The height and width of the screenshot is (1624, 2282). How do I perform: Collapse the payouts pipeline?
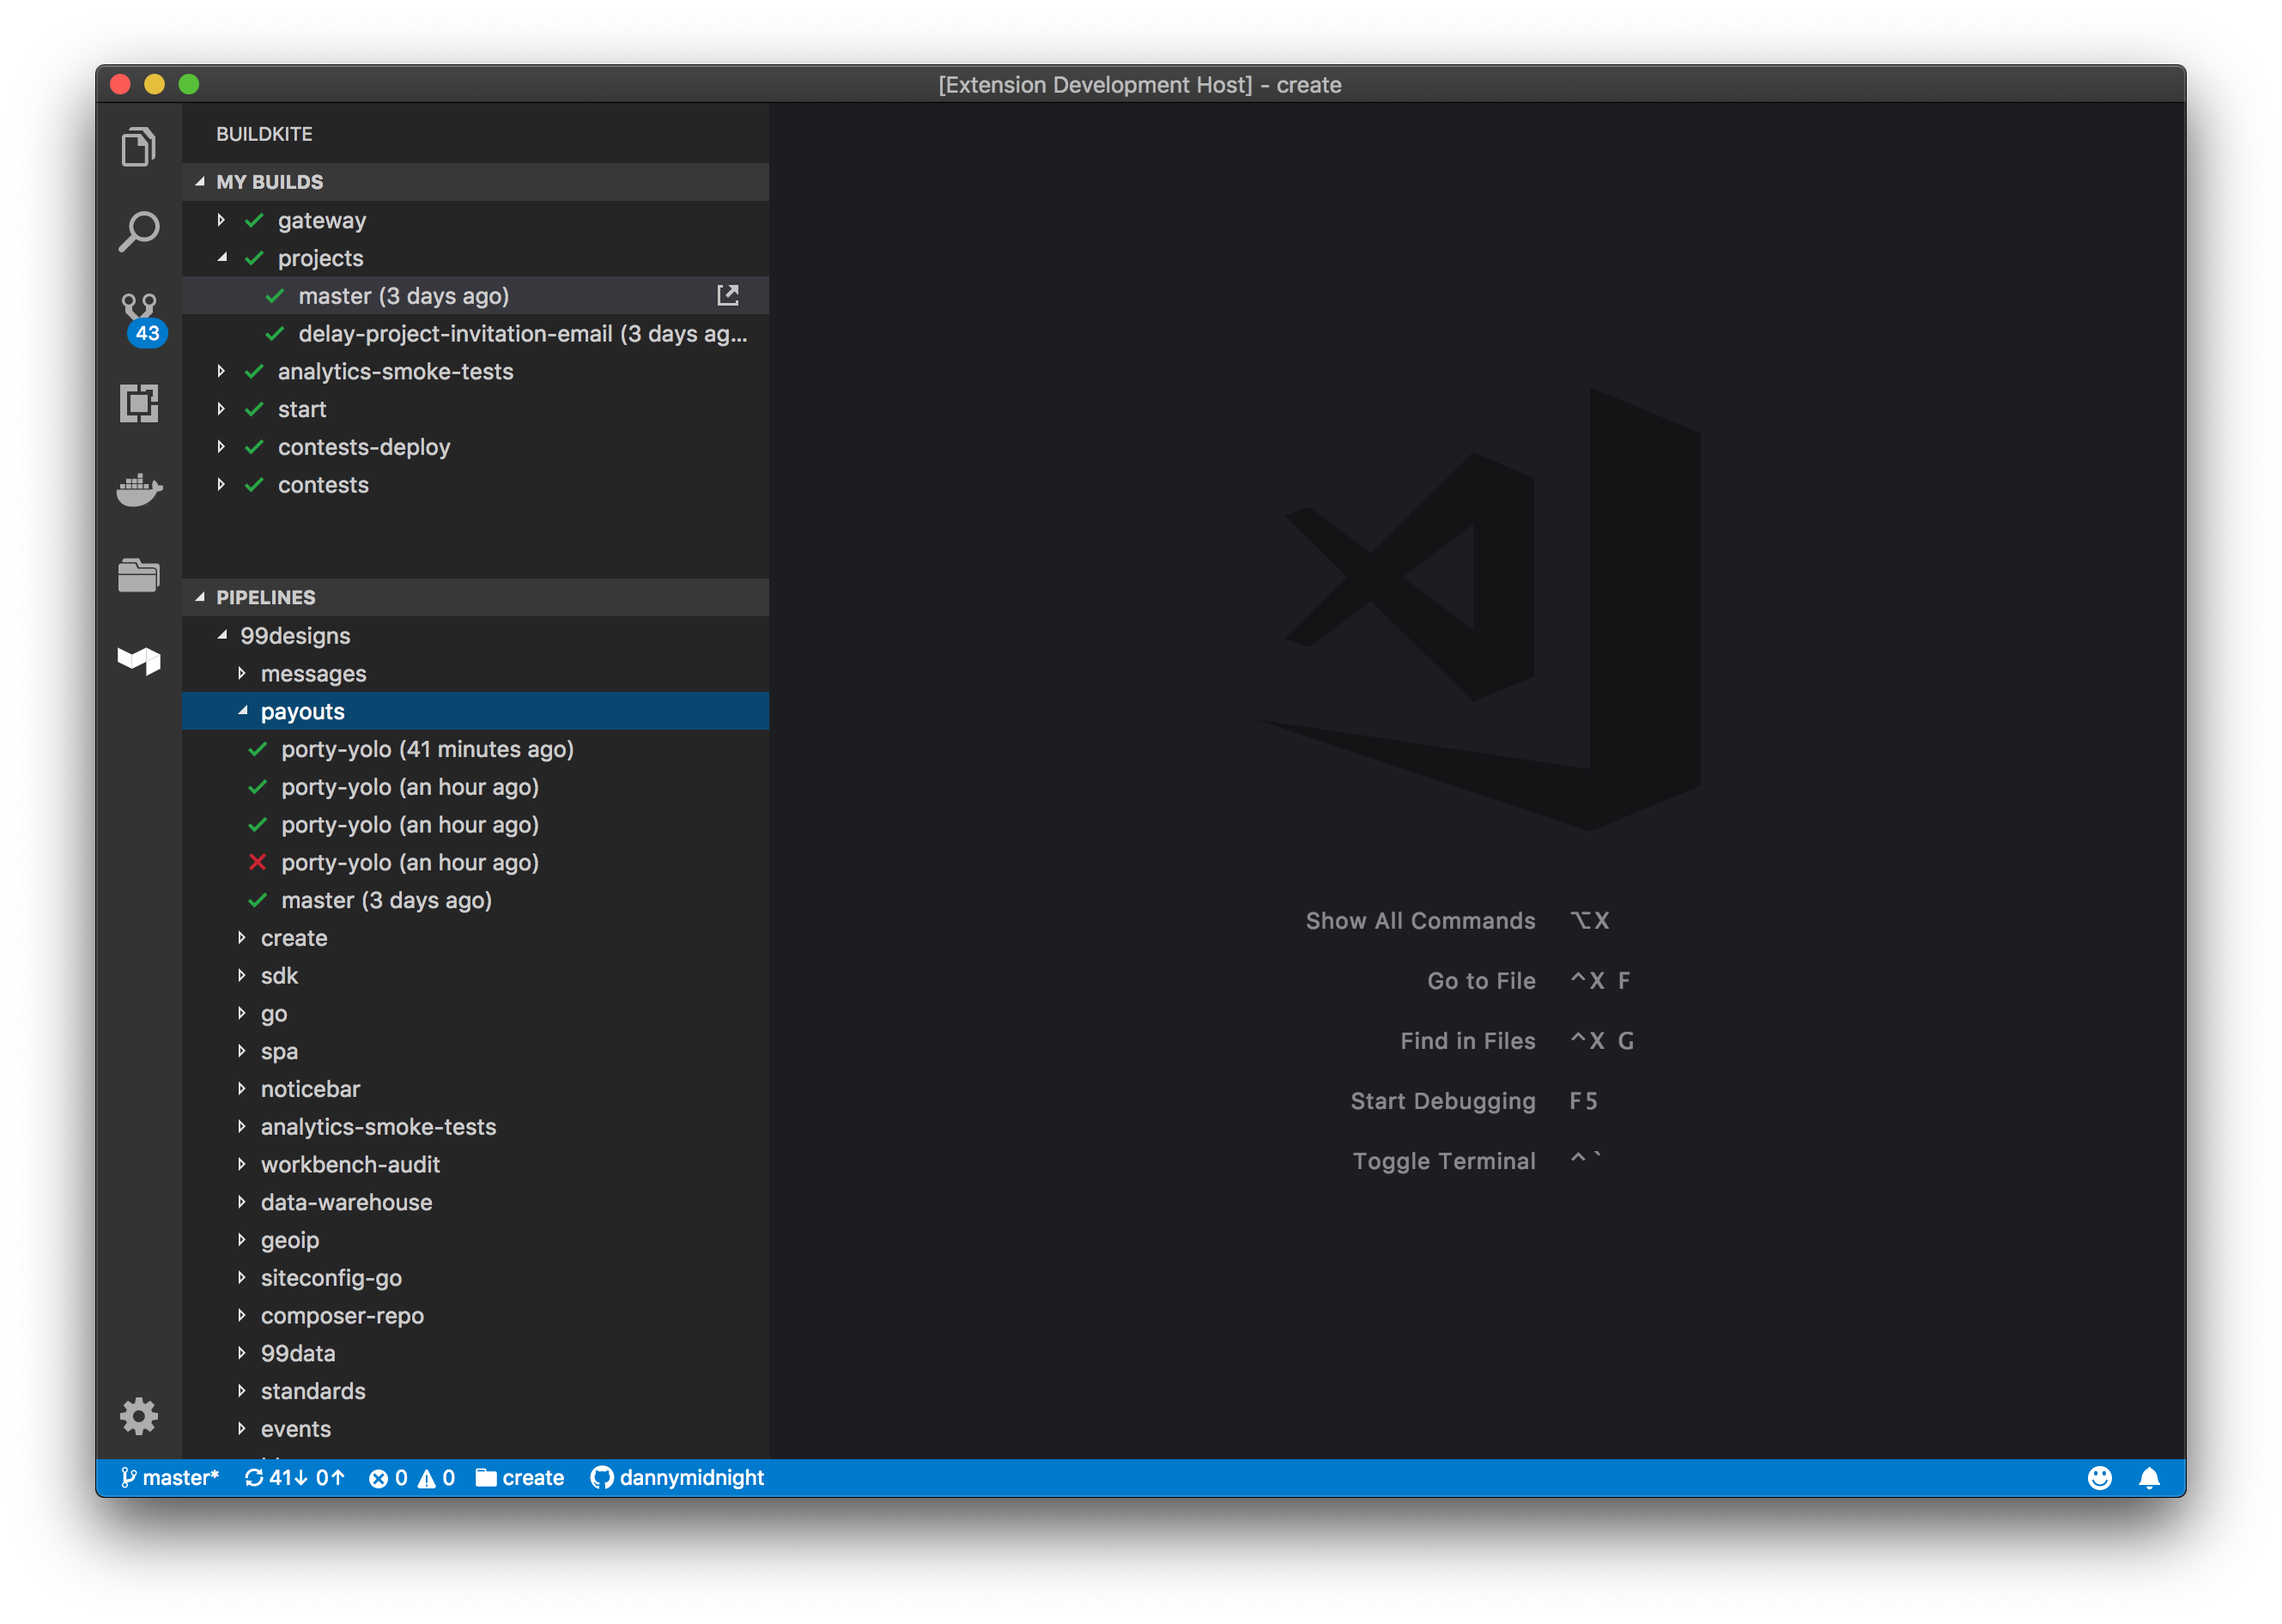click(242, 711)
